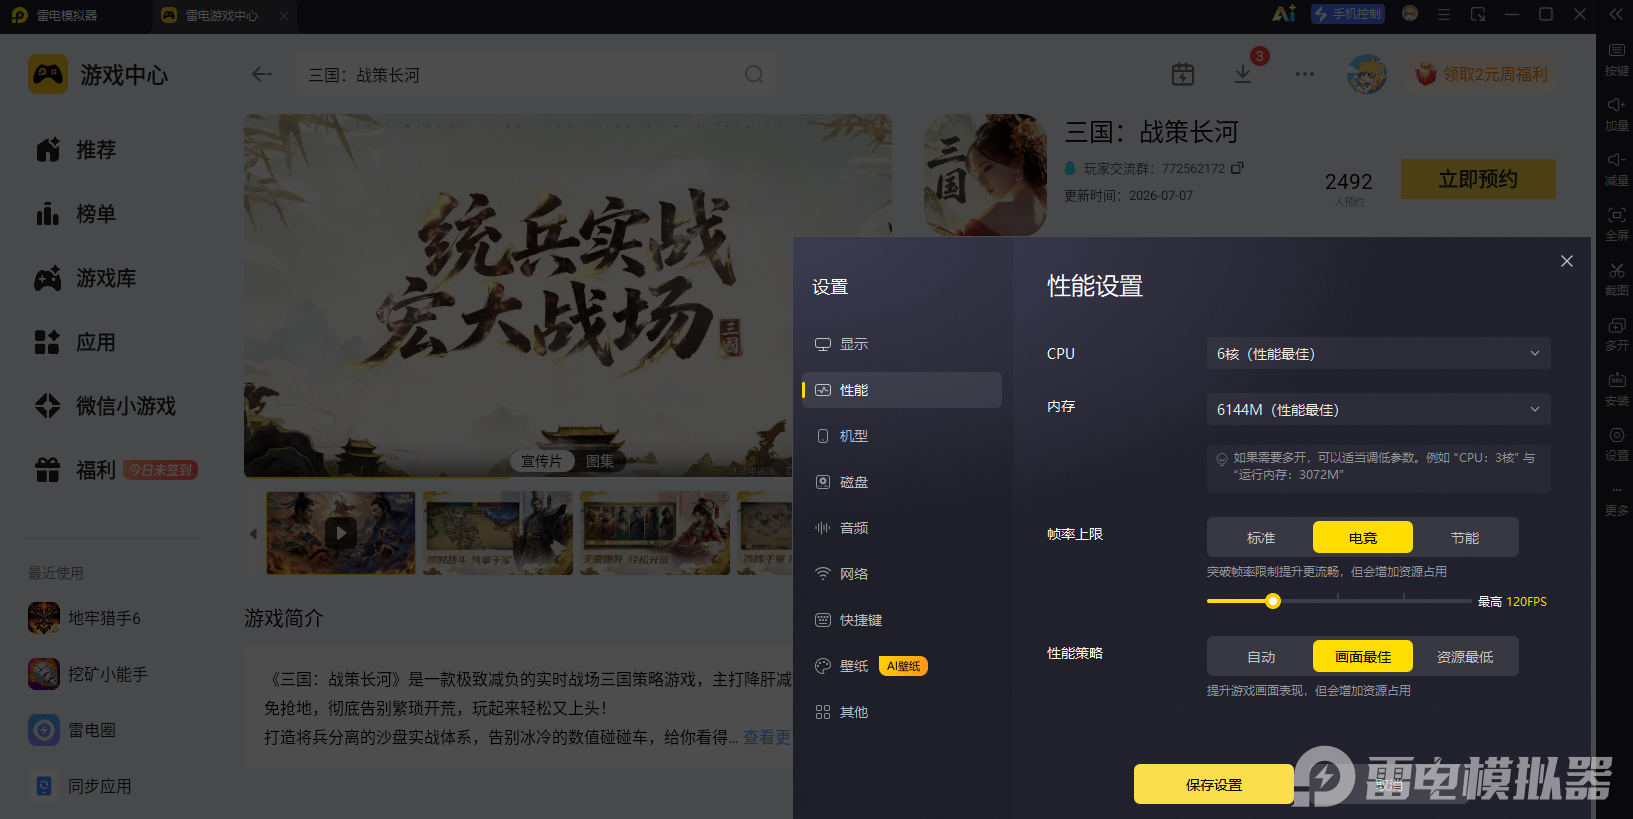Open the 显示 settings section
Viewport: 1633px width, 819px height.
(902, 344)
